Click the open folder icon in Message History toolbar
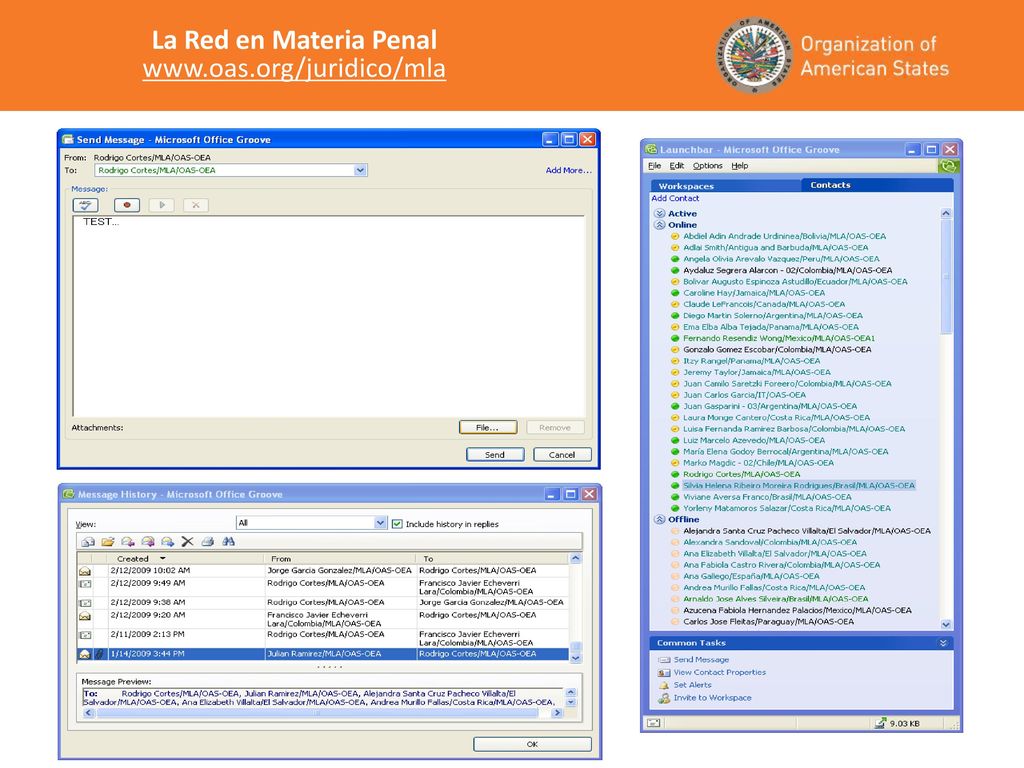 click(108, 541)
